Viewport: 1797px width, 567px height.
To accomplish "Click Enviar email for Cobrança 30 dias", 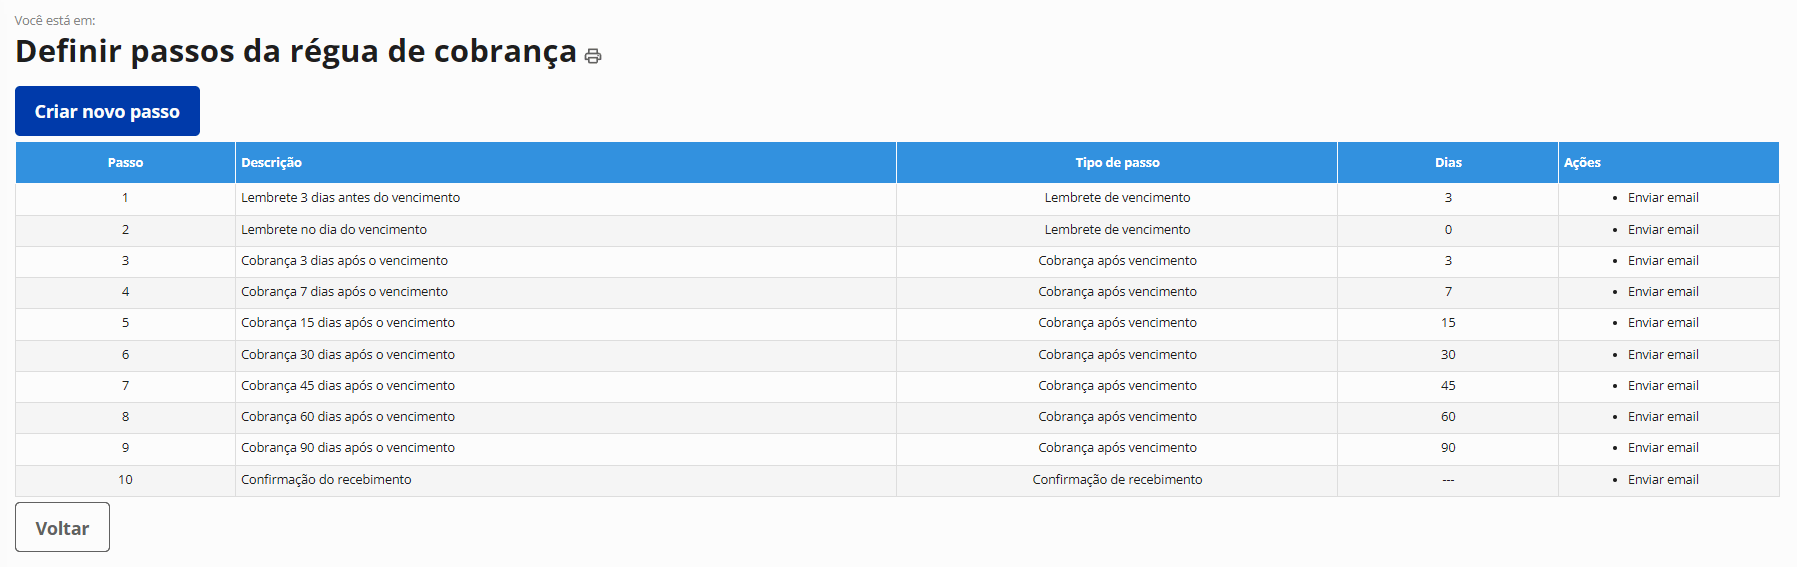I will 1662,355.
